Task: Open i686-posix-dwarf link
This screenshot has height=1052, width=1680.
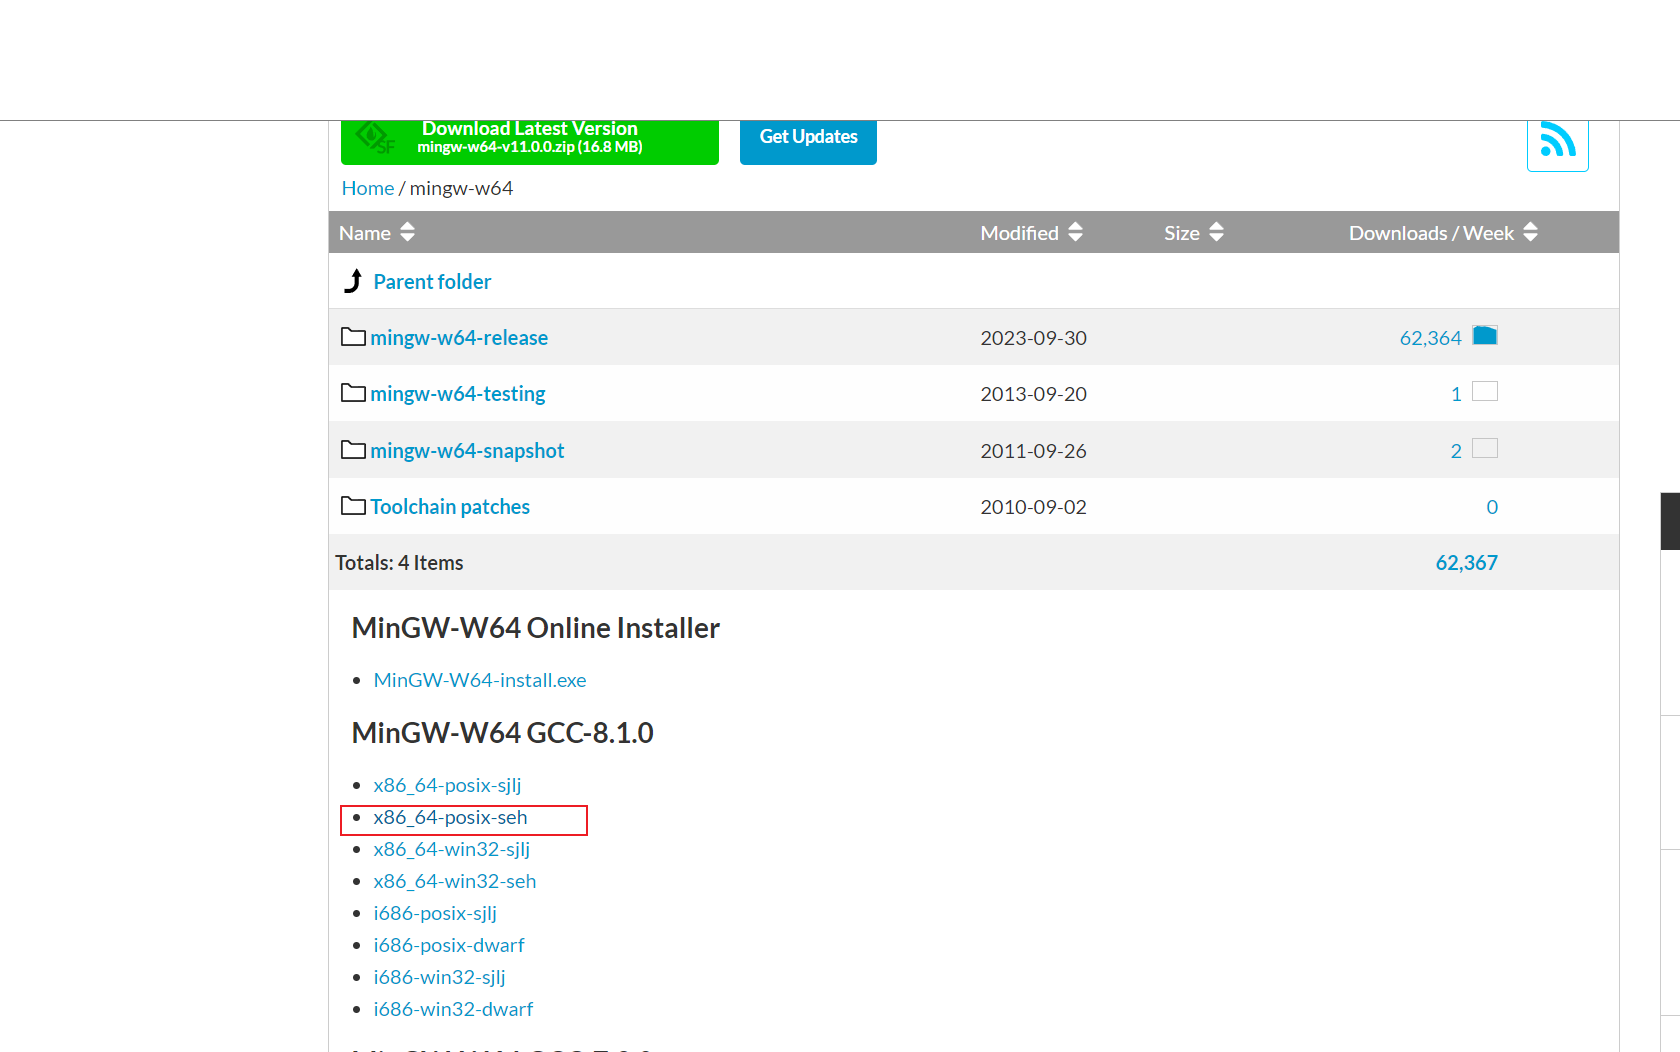Action: click(449, 945)
